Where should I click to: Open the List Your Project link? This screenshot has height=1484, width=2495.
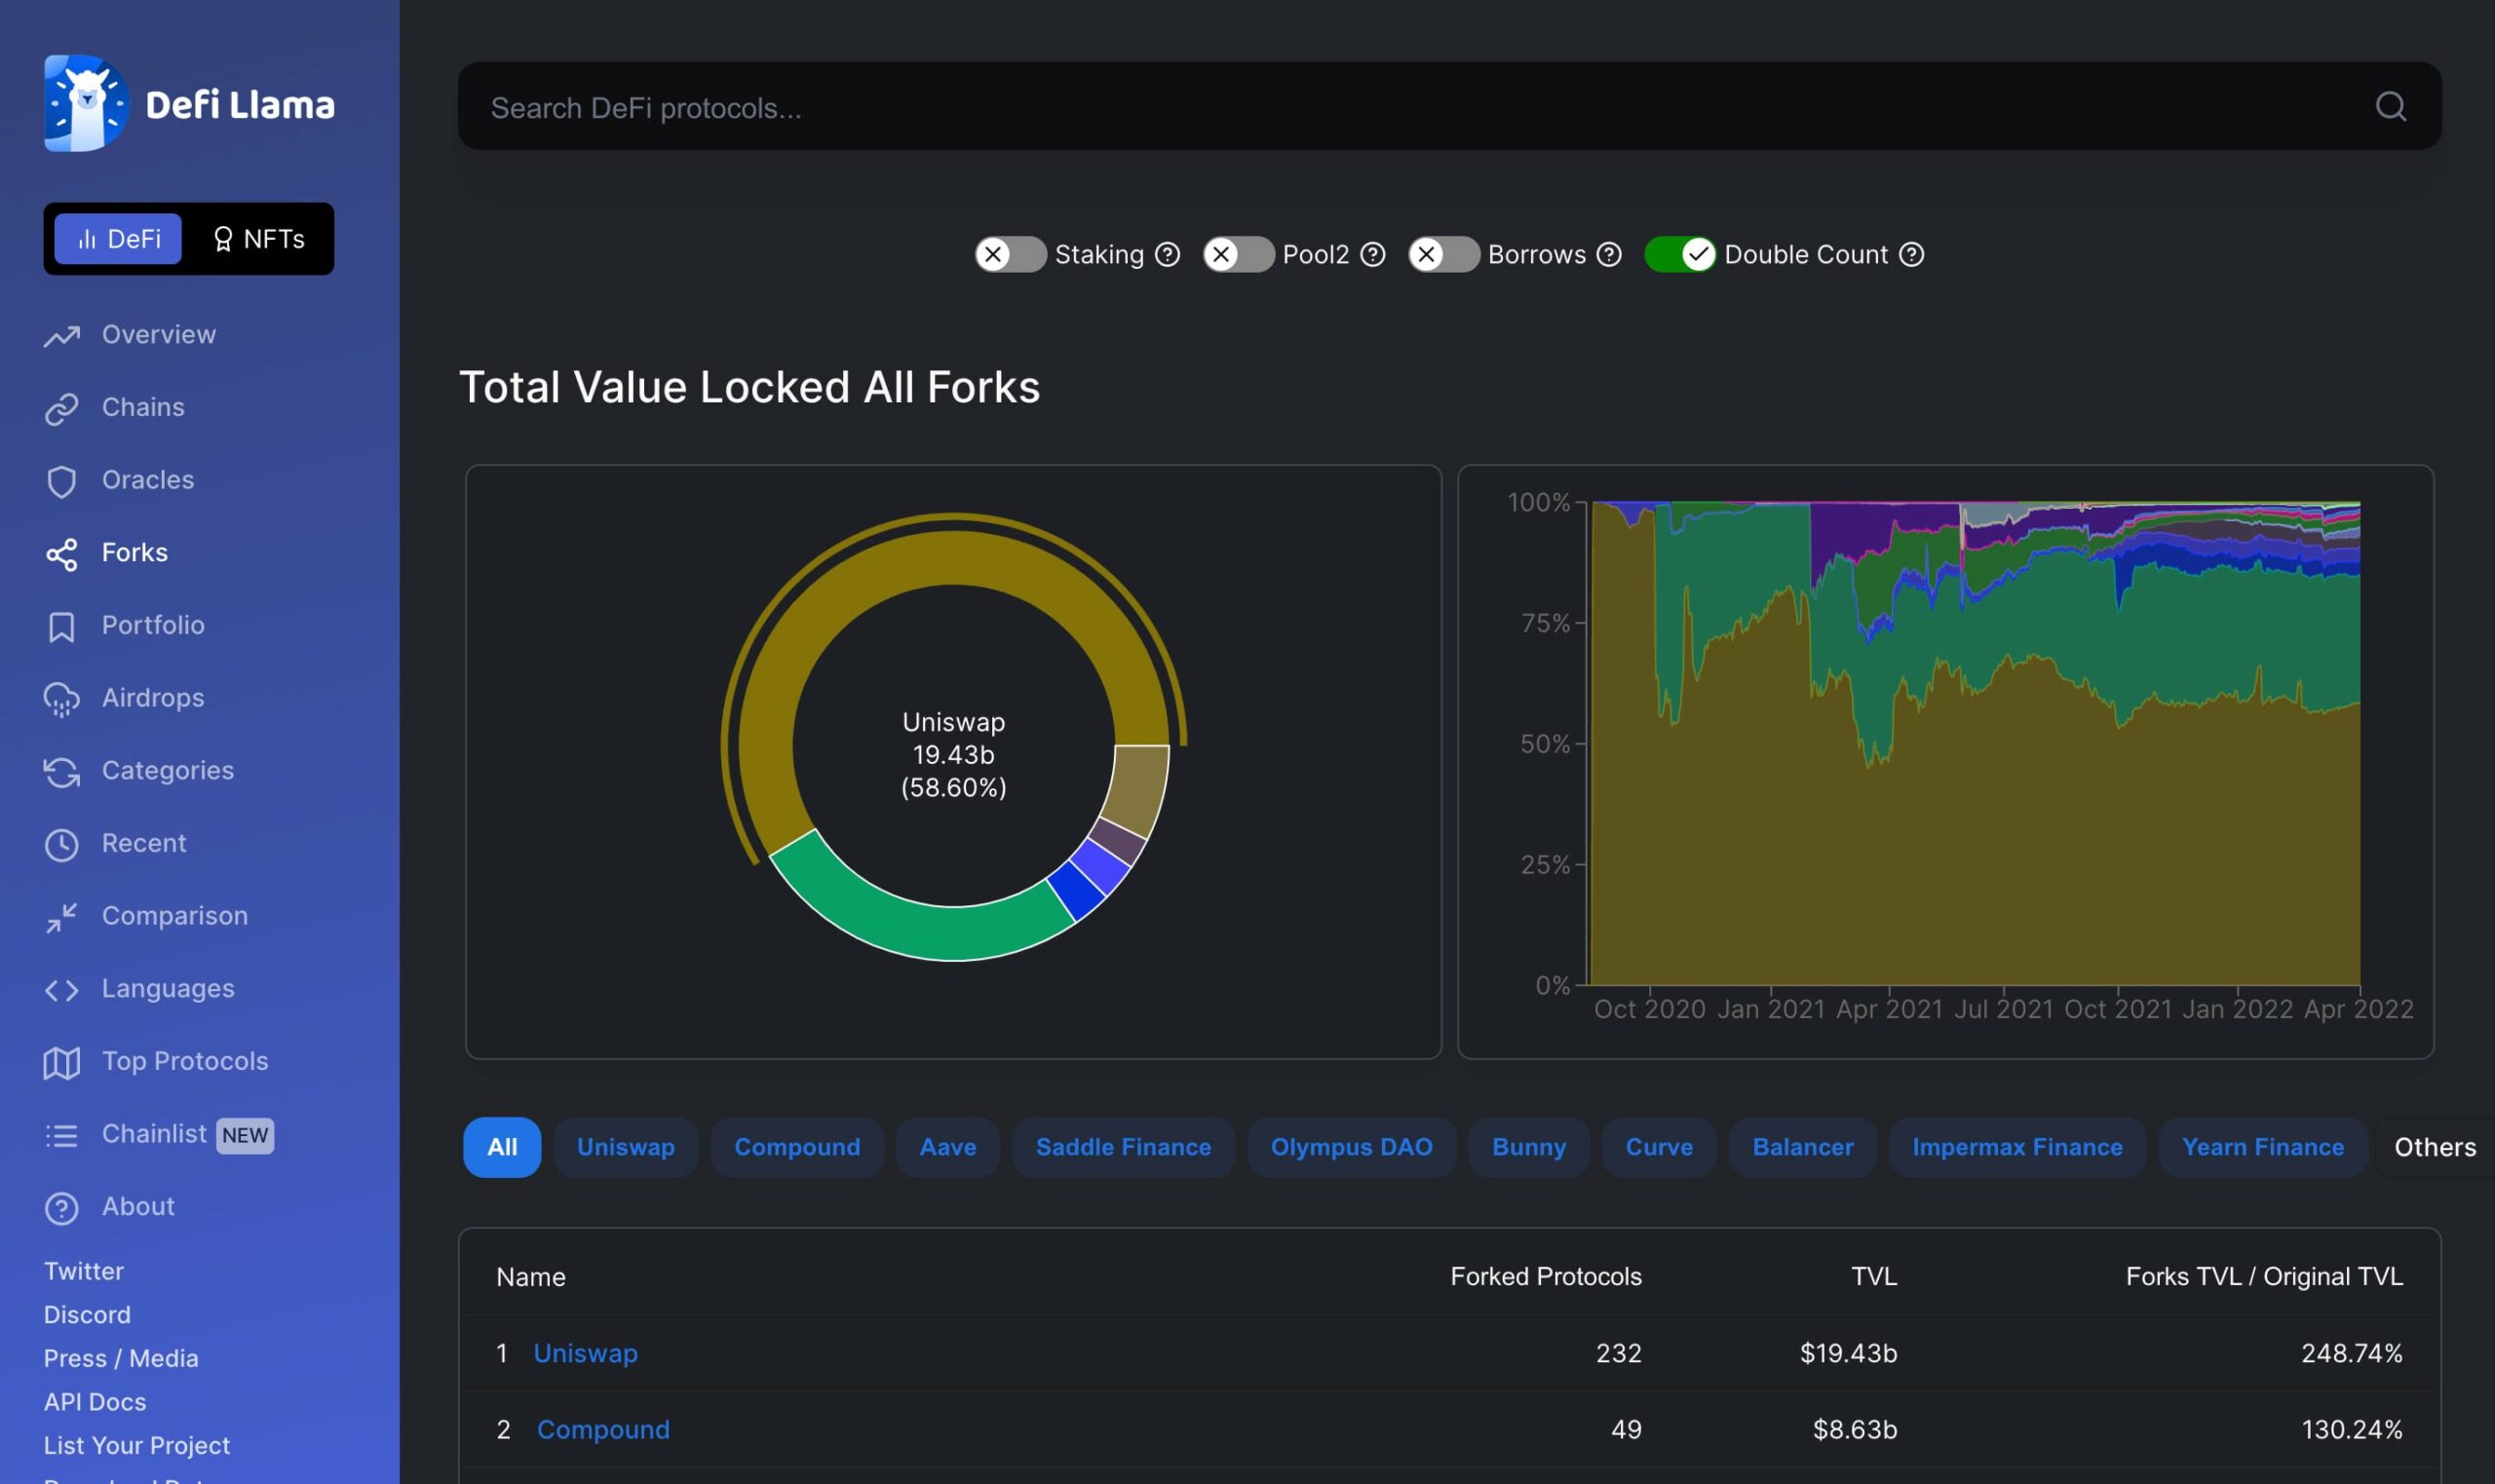(137, 1445)
